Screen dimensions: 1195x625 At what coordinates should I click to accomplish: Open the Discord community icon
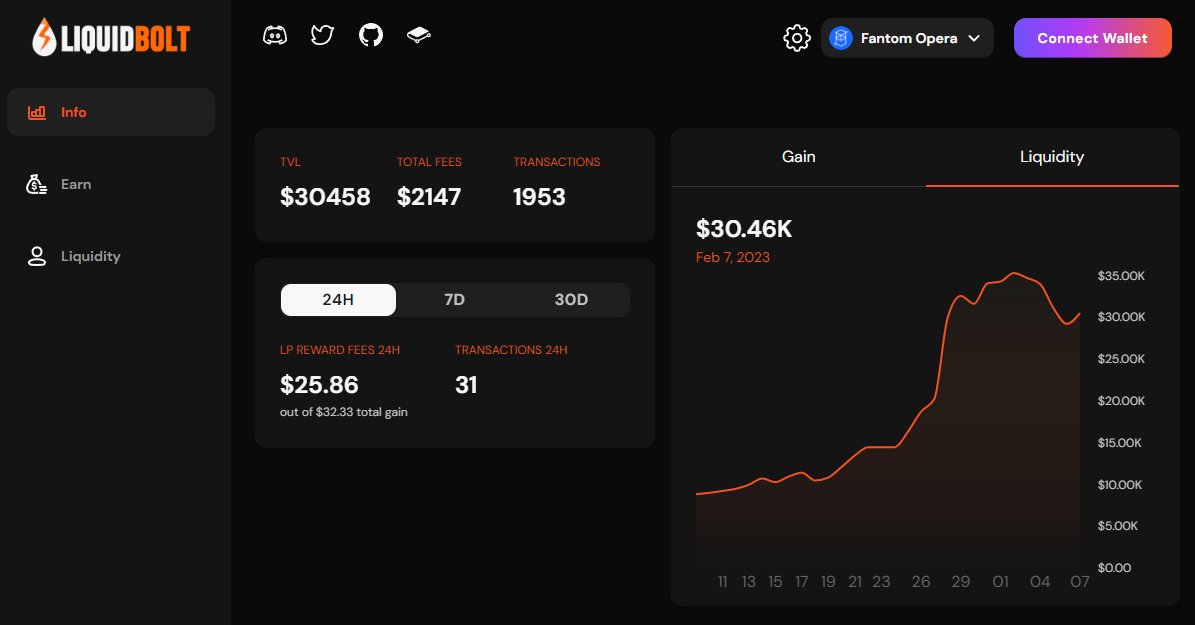coord(275,35)
